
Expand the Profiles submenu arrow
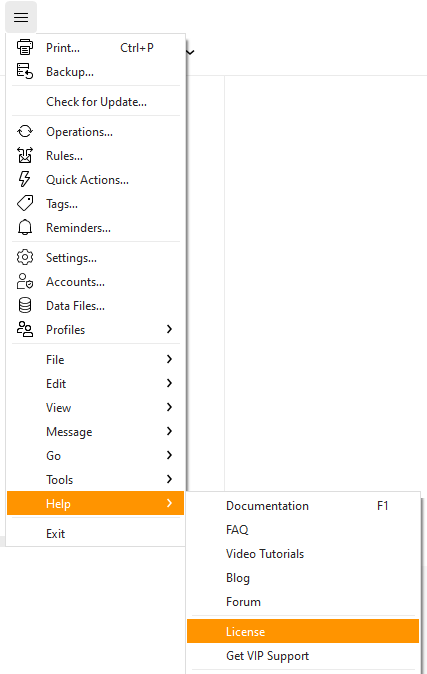tap(169, 329)
